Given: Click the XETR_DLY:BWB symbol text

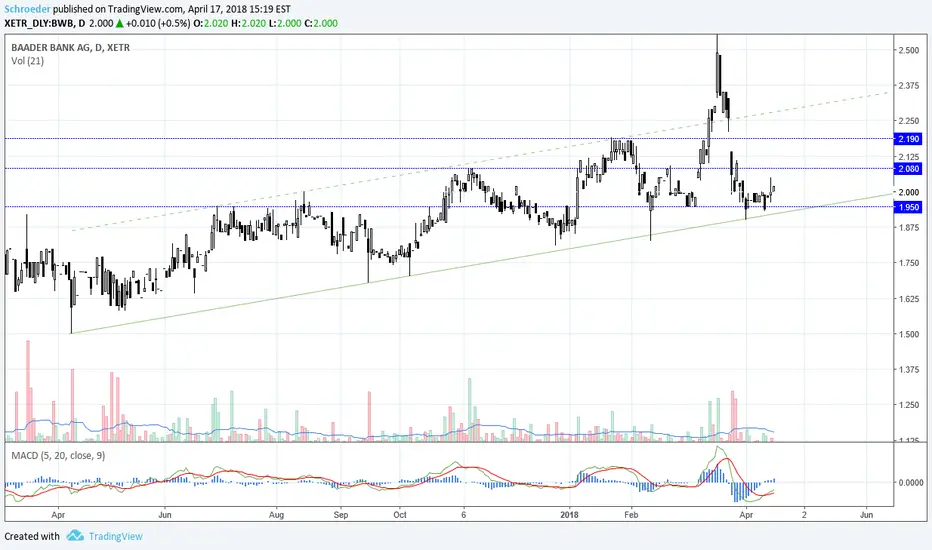Looking at the screenshot, I should 40,24.
